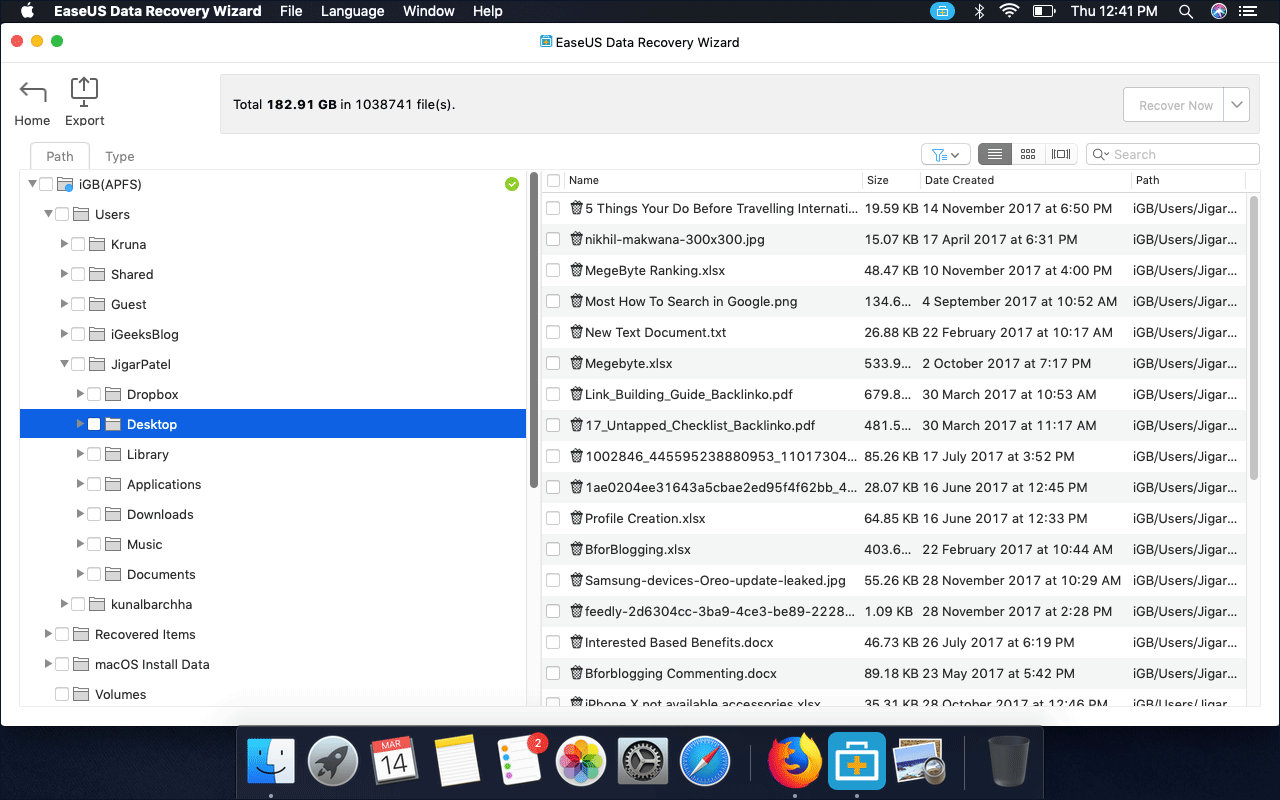Open Safari from the Dock
The width and height of the screenshot is (1280, 800).
coord(705,763)
